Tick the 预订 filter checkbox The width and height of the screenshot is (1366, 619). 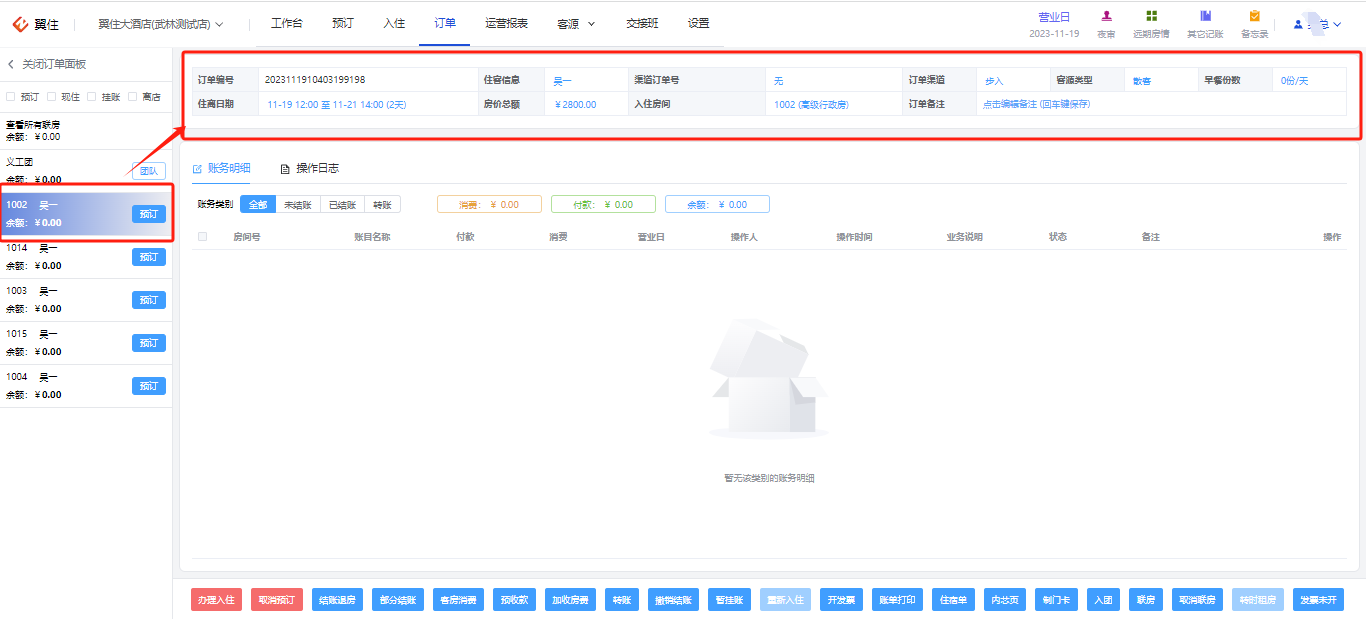[x=11, y=97]
